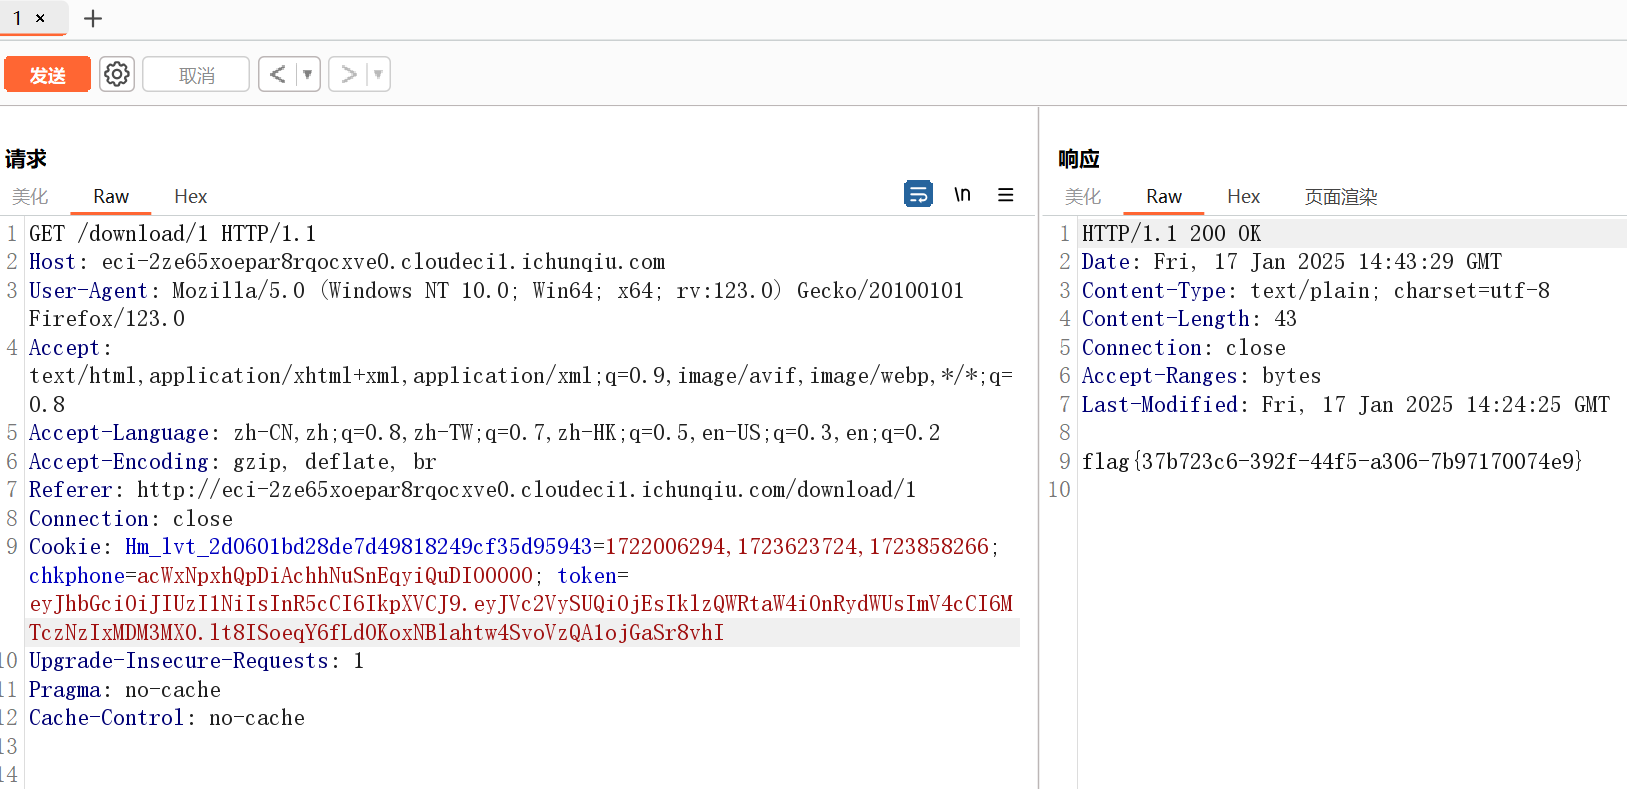Switch response view to Hex tab
Image resolution: width=1627 pixels, height=789 pixels.
point(1243,196)
